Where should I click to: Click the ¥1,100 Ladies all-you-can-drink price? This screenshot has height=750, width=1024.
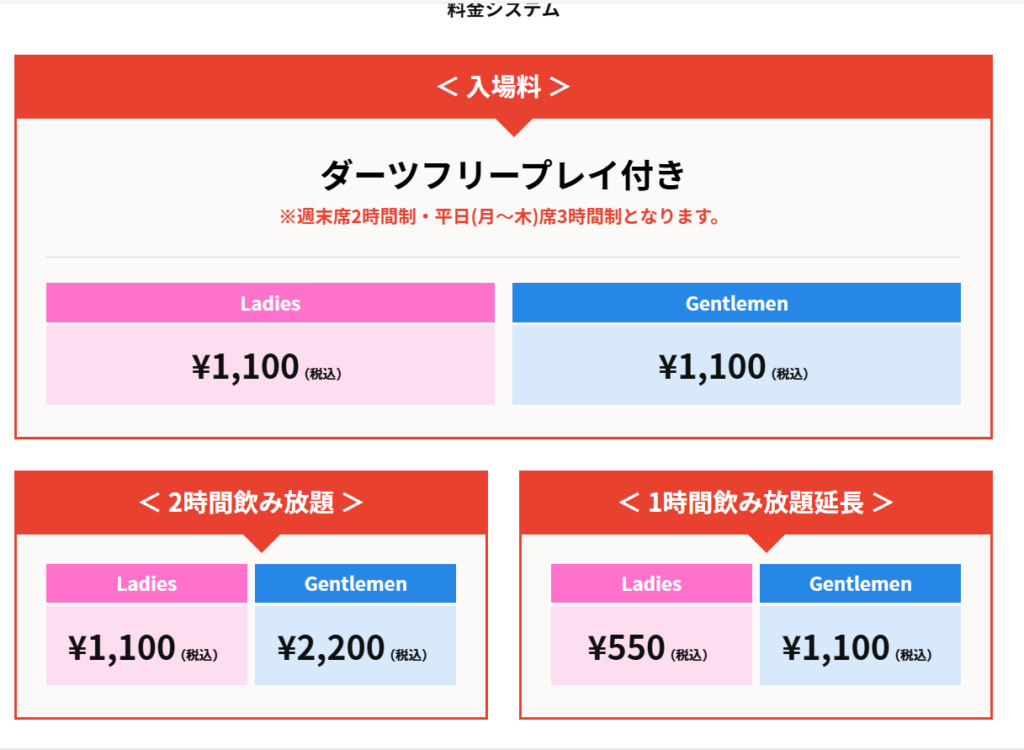(x=143, y=647)
